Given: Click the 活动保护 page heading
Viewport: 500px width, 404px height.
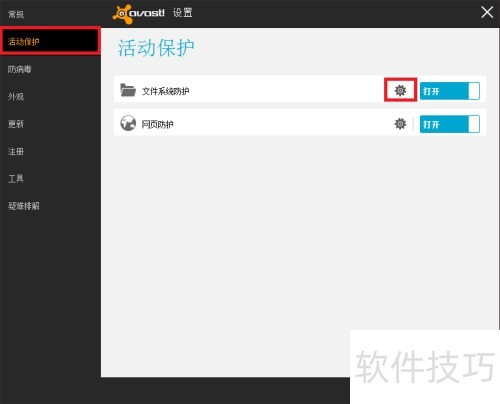Looking at the screenshot, I should 156,48.
